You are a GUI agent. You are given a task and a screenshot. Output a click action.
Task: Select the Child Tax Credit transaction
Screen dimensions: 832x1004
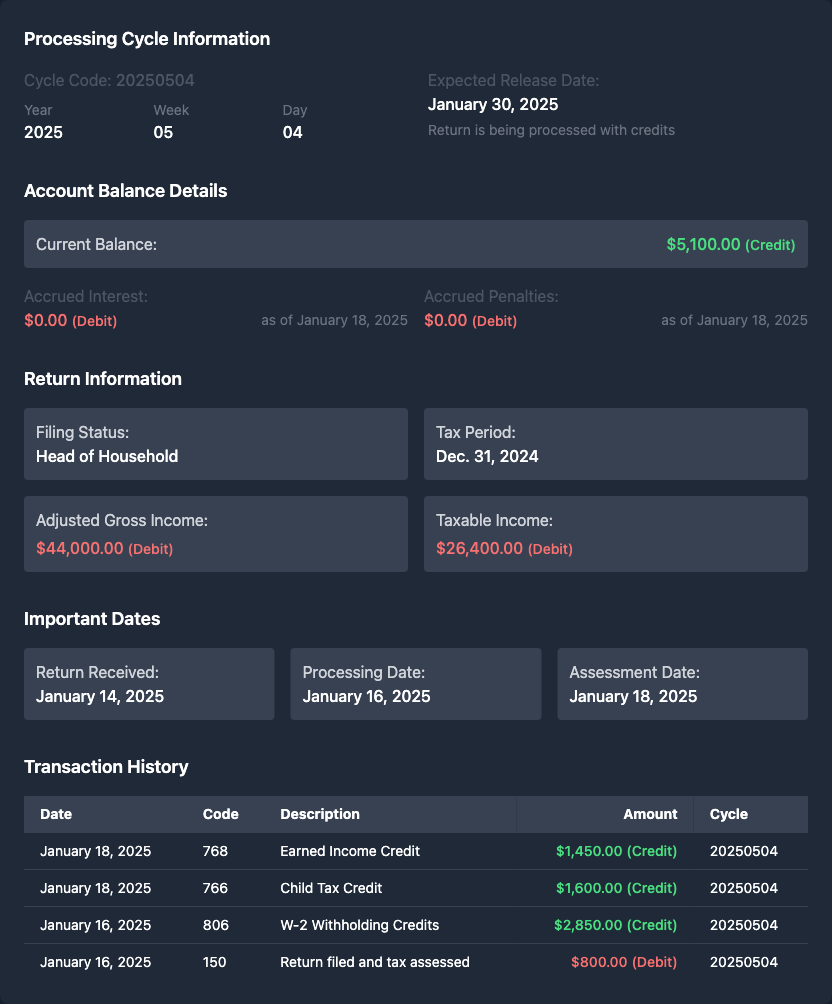coord(331,888)
